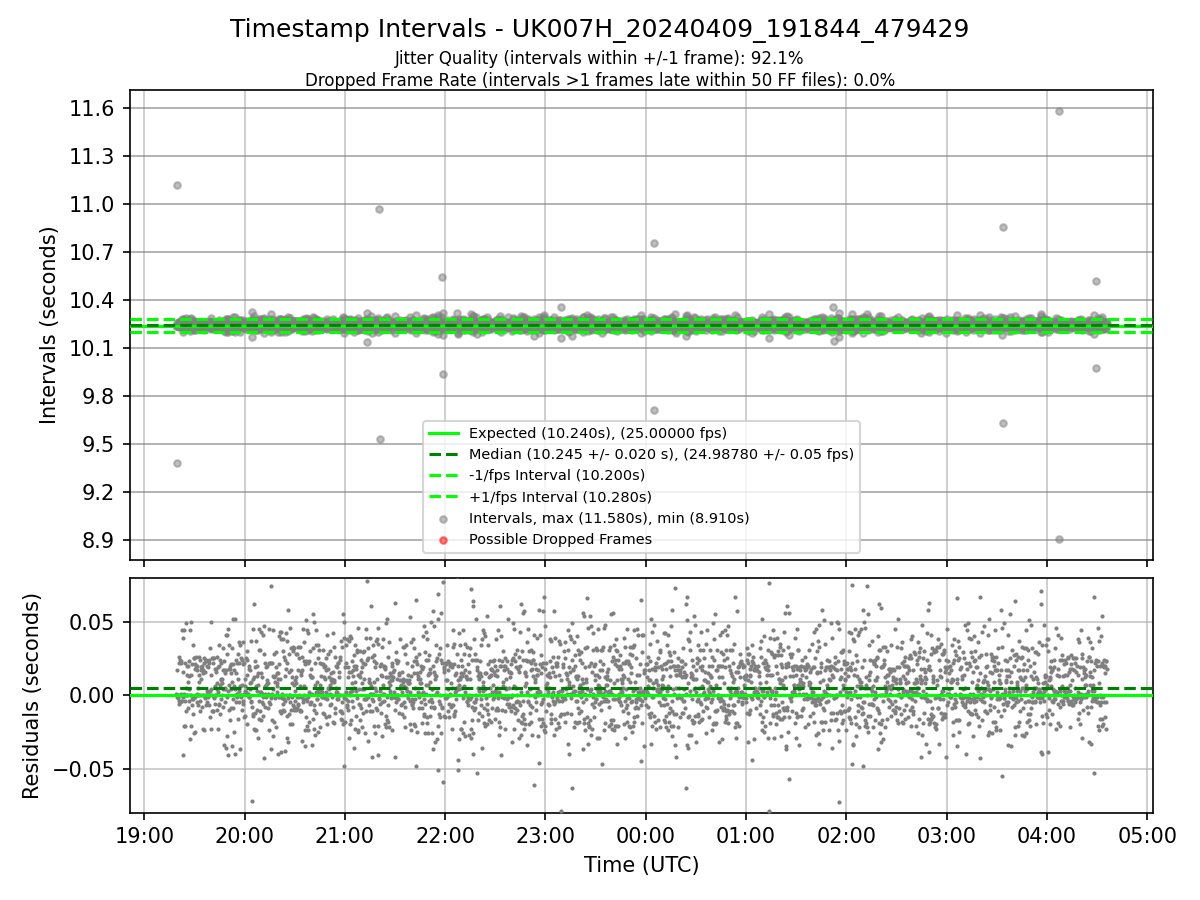Click the '10.1' y-axis tick label

[x=92, y=348]
